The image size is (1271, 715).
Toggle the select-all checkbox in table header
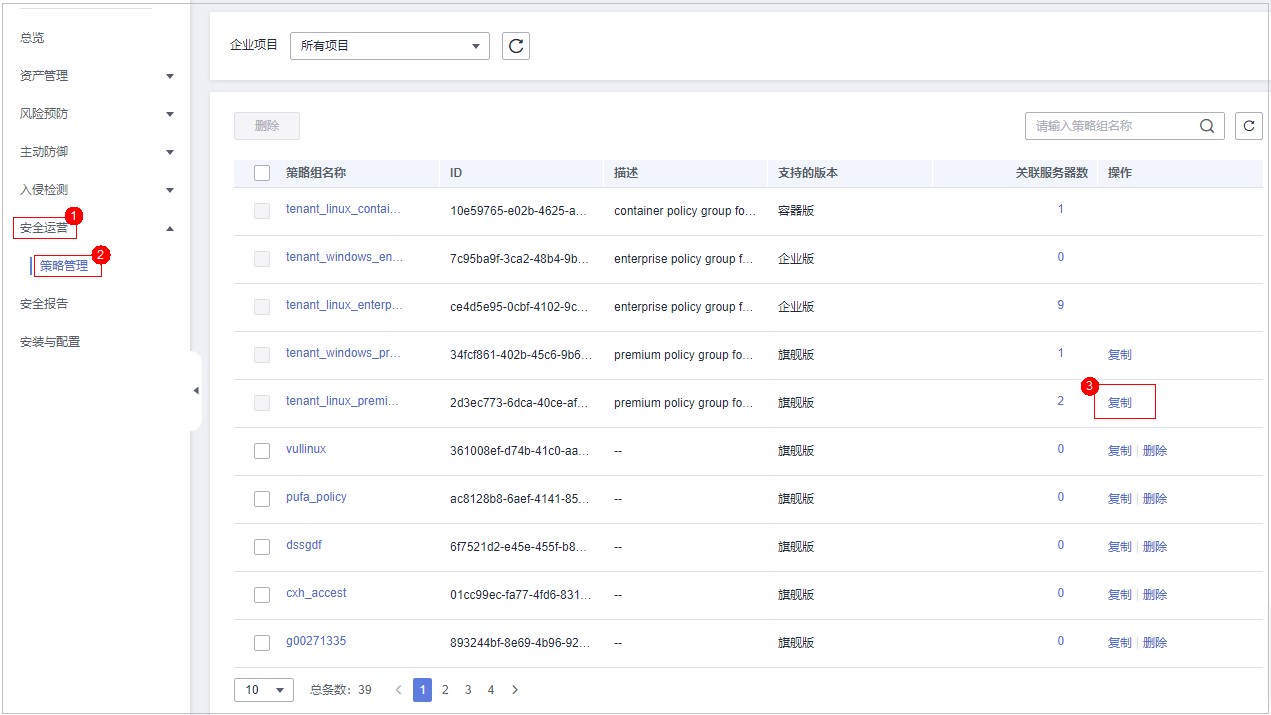pyautogui.click(x=262, y=173)
